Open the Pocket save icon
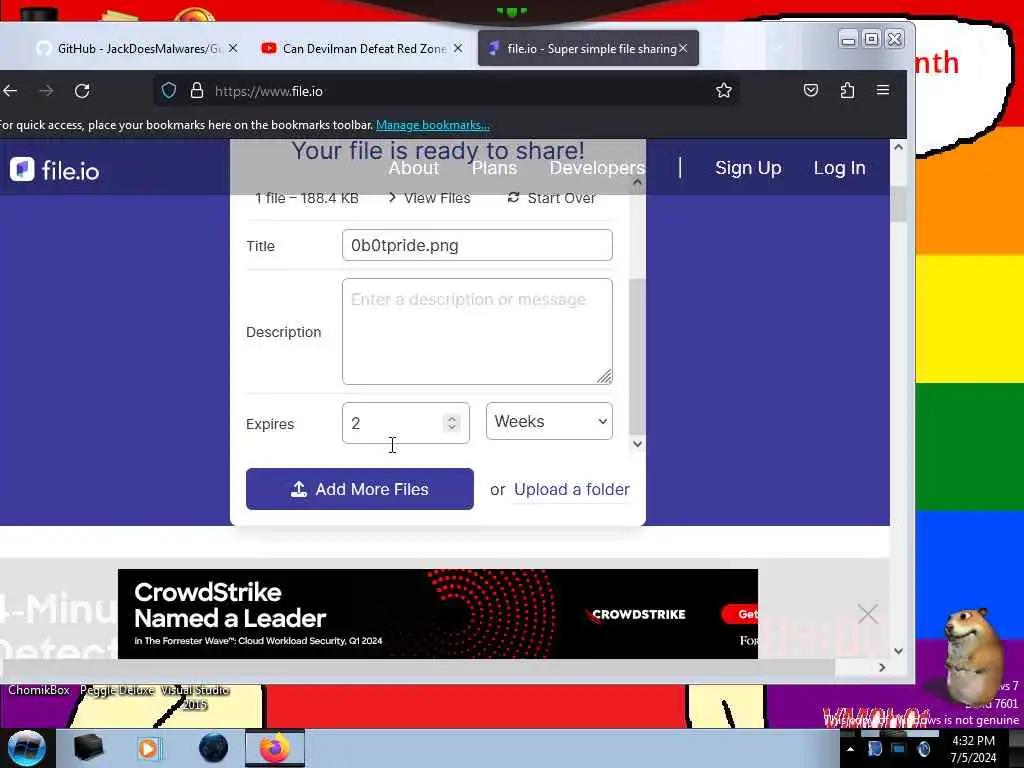The height and width of the screenshot is (768, 1024). pyautogui.click(x=810, y=90)
